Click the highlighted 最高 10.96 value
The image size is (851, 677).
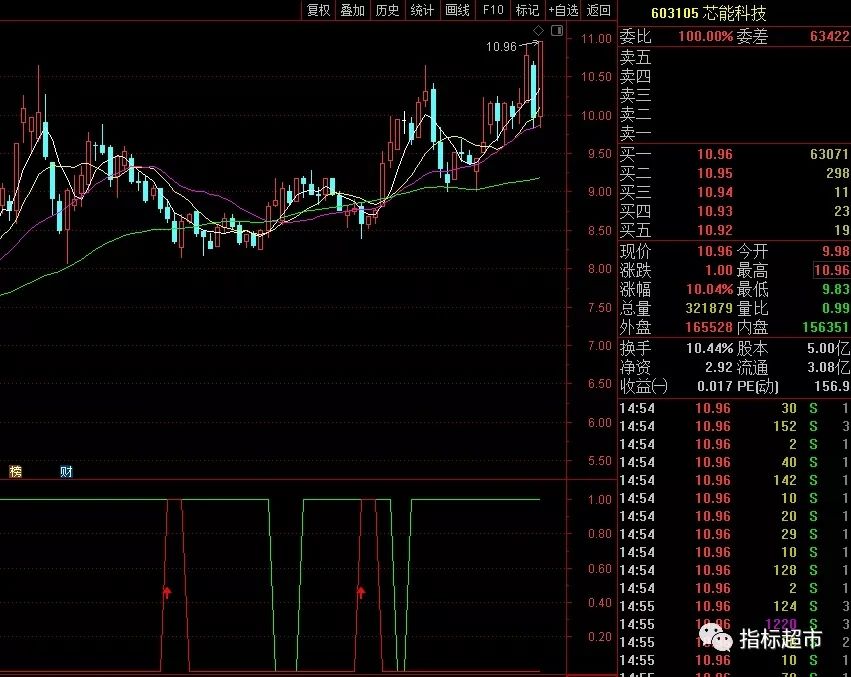[x=831, y=270]
